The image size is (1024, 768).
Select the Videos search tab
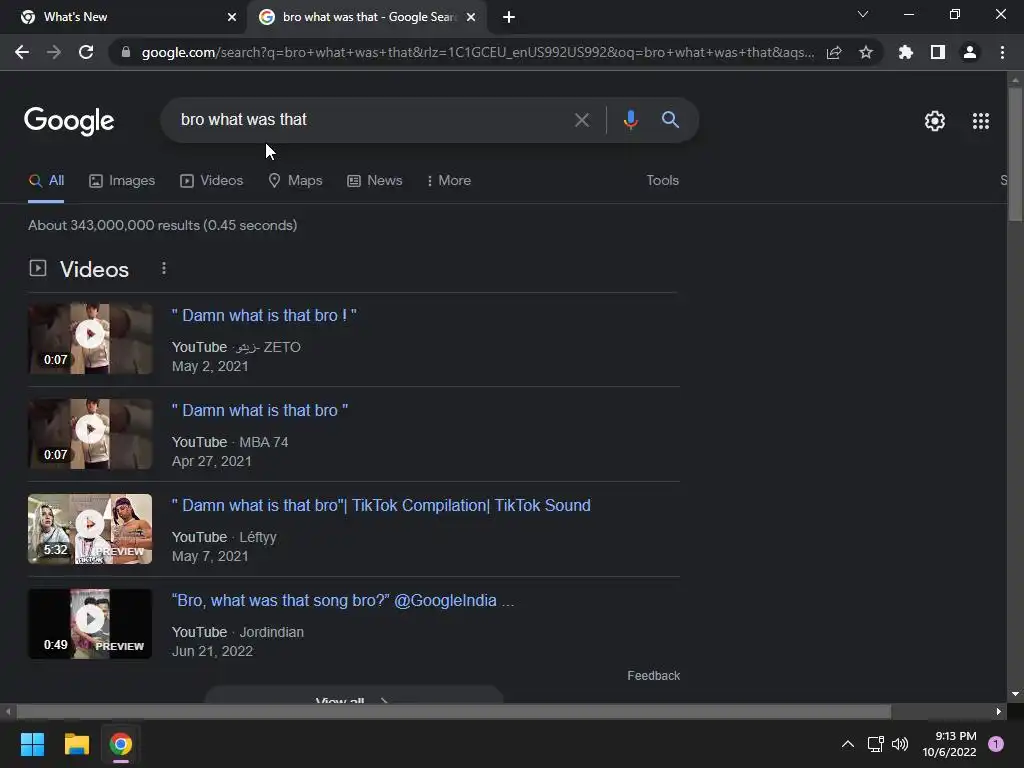click(212, 181)
